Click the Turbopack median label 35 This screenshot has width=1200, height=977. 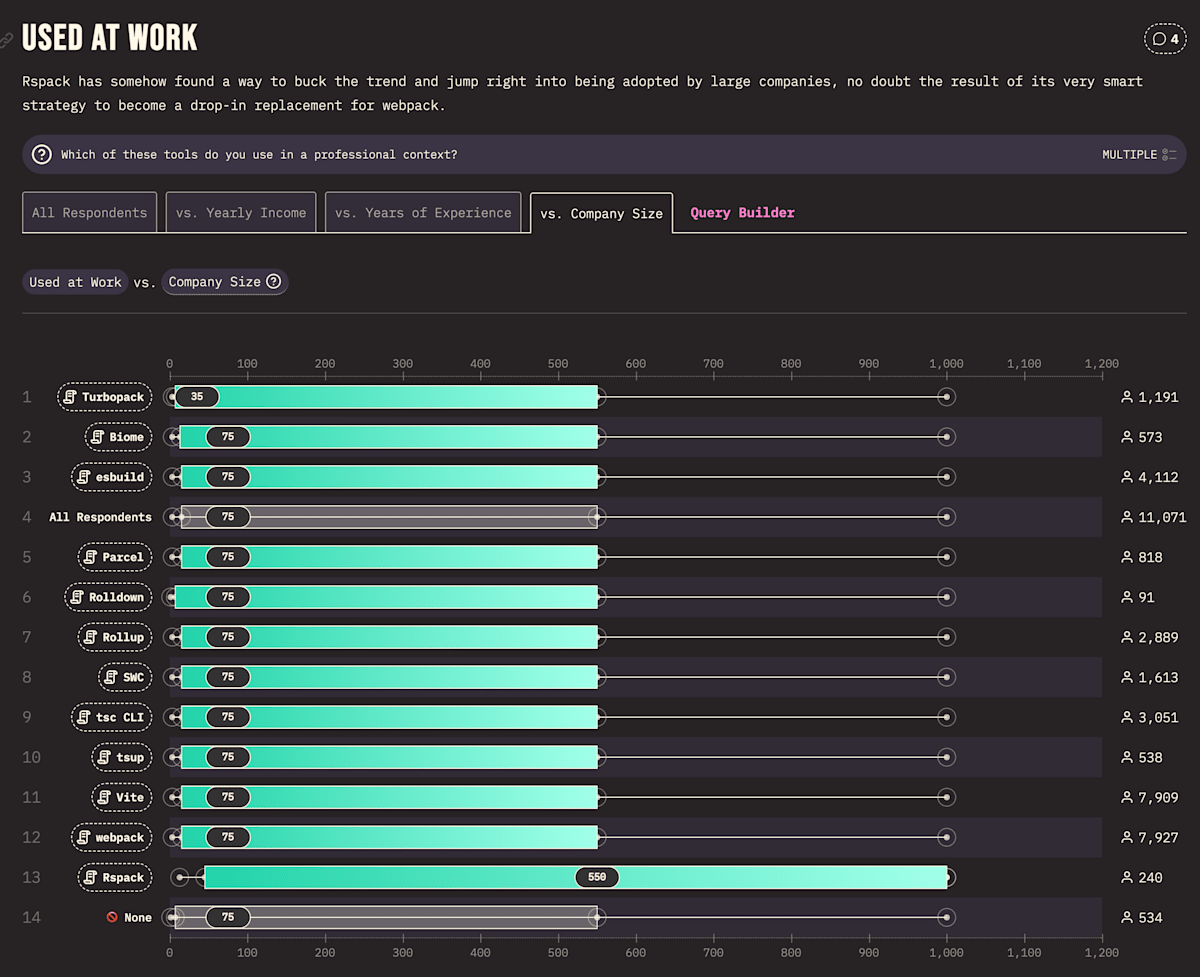197,397
